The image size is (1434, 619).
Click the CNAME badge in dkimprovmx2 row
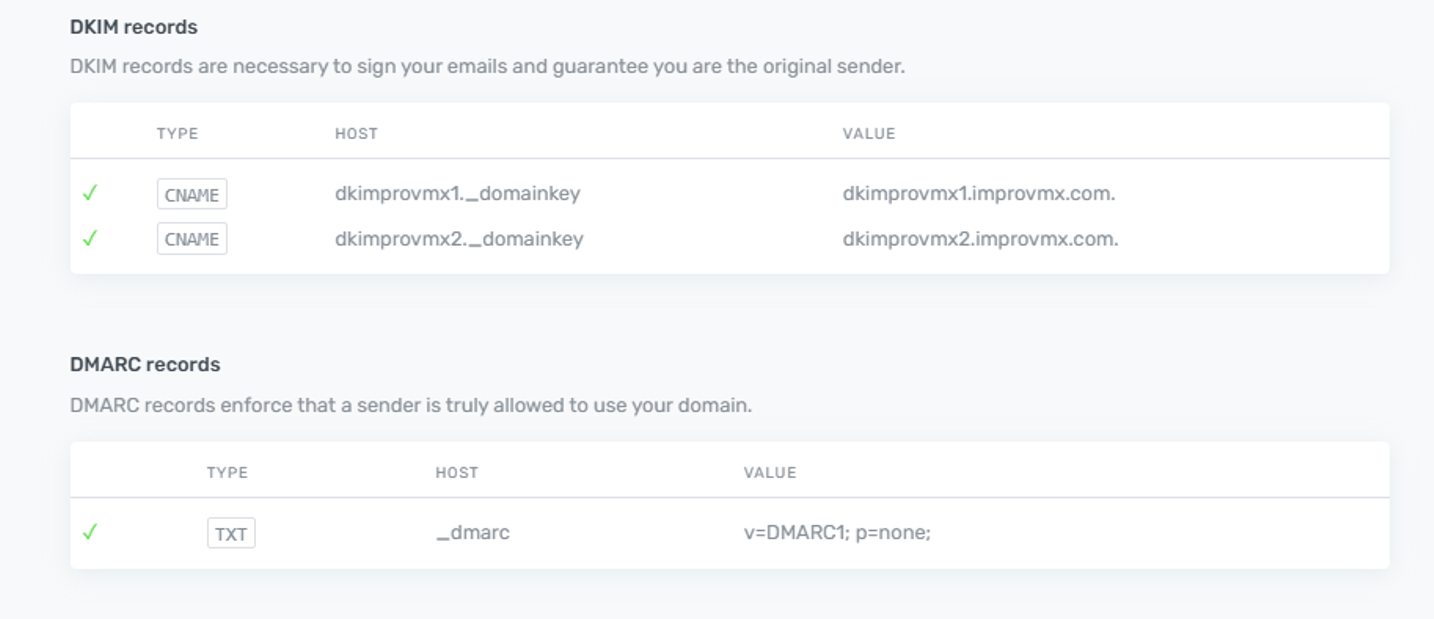tap(192, 239)
